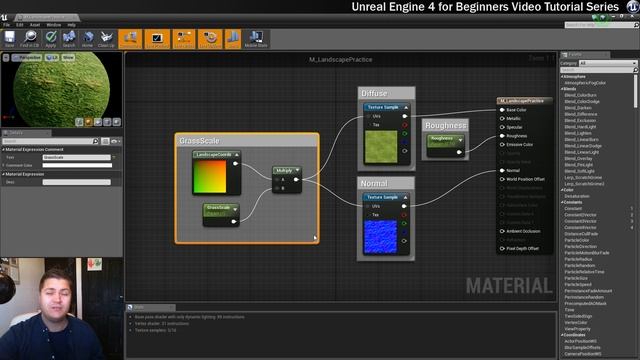Select the GrassScale comment box header
This screenshot has height=360, width=640.
coord(247,141)
